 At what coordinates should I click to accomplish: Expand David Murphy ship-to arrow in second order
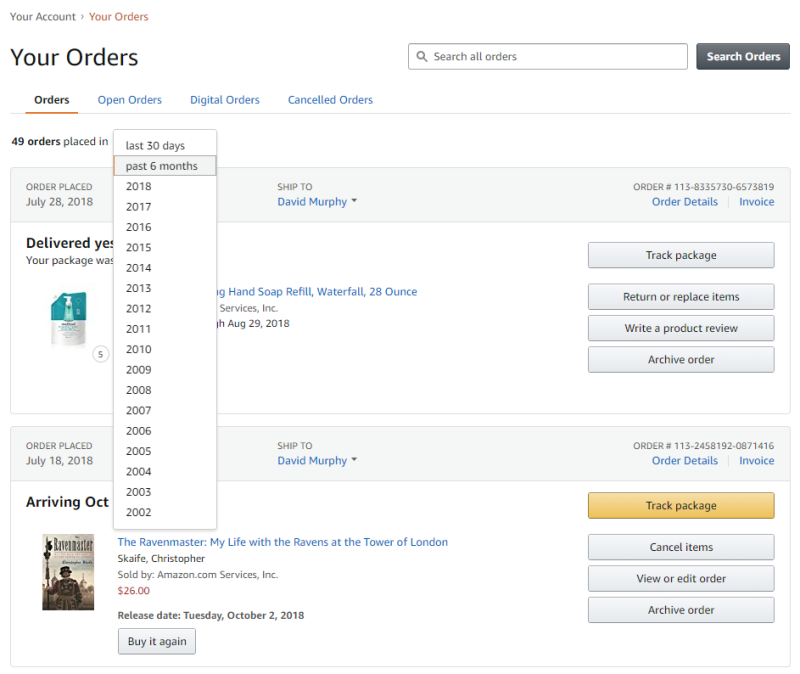[354, 461]
